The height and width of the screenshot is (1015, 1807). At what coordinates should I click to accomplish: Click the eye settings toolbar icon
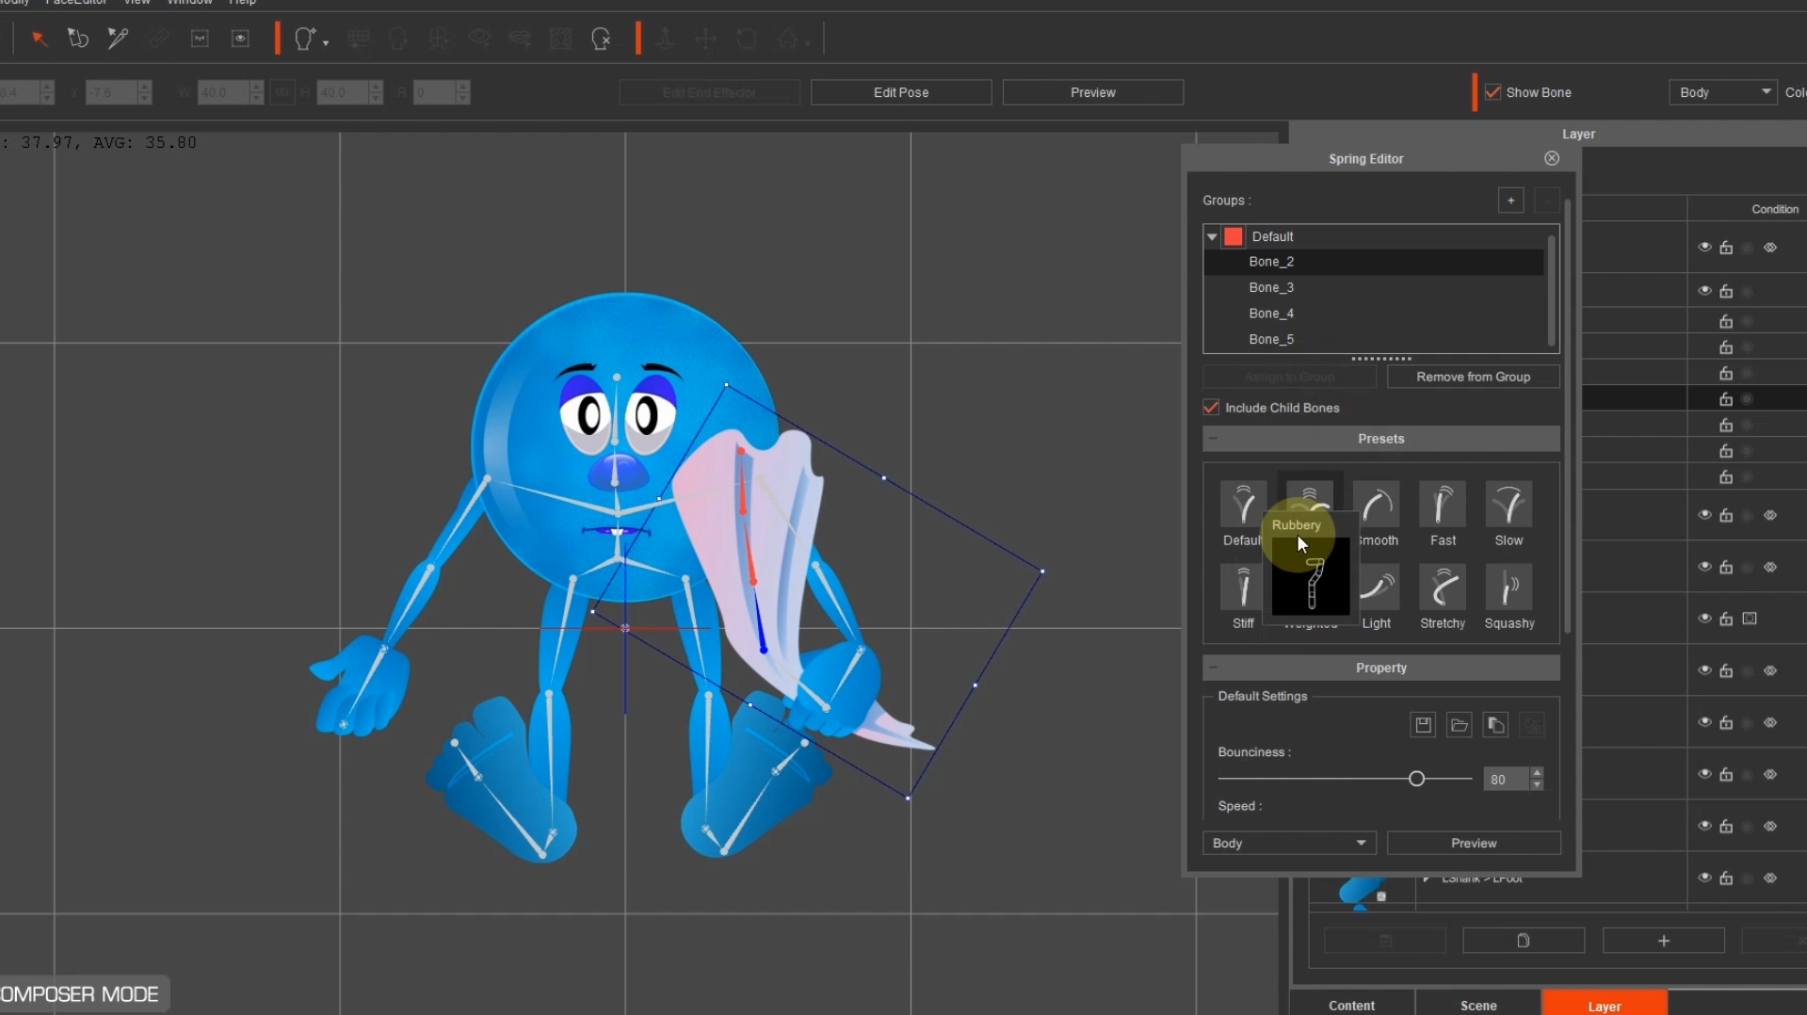[480, 39]
